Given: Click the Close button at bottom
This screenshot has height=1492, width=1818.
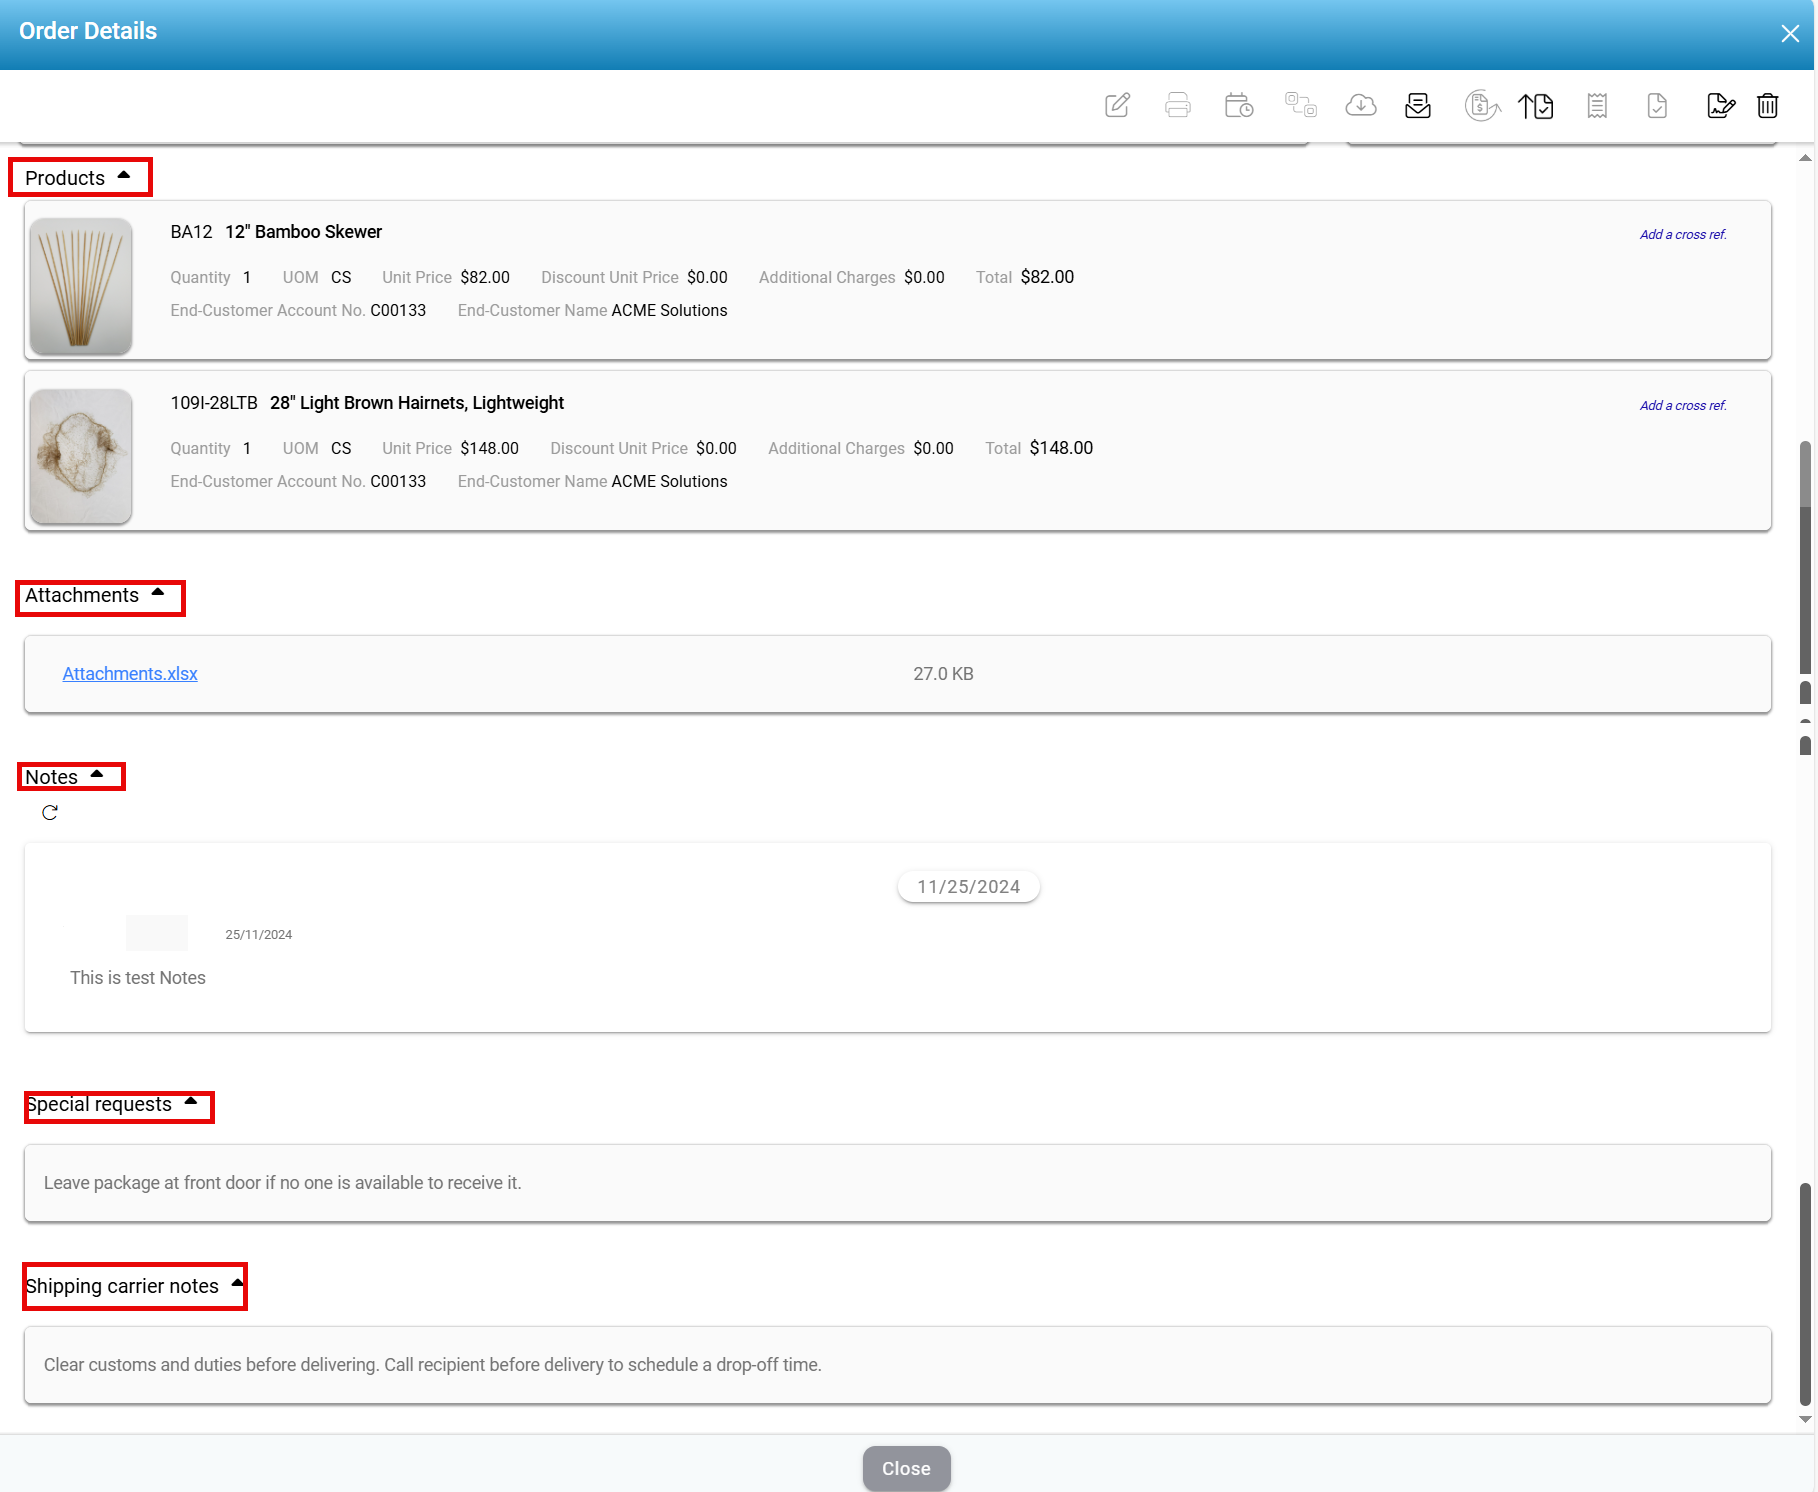Looking at the screenshot, I should tap(906, 1468).
